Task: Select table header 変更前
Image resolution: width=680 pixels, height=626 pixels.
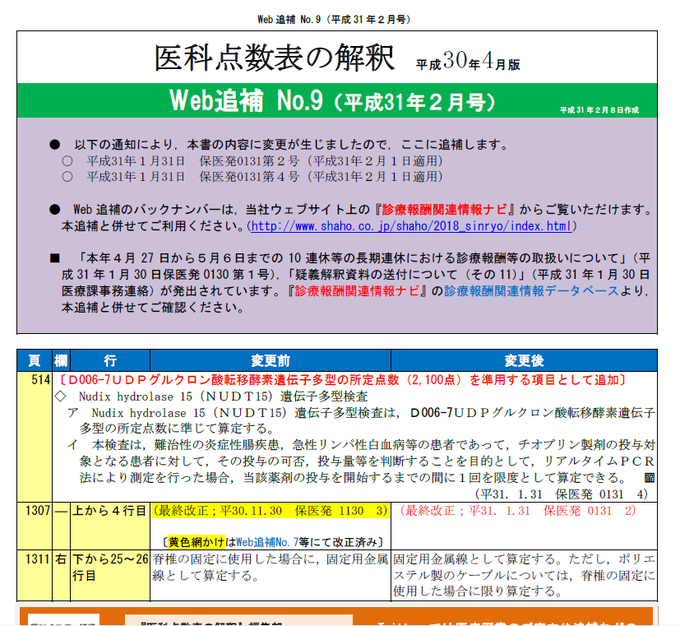Action: (x=270, y=361)
